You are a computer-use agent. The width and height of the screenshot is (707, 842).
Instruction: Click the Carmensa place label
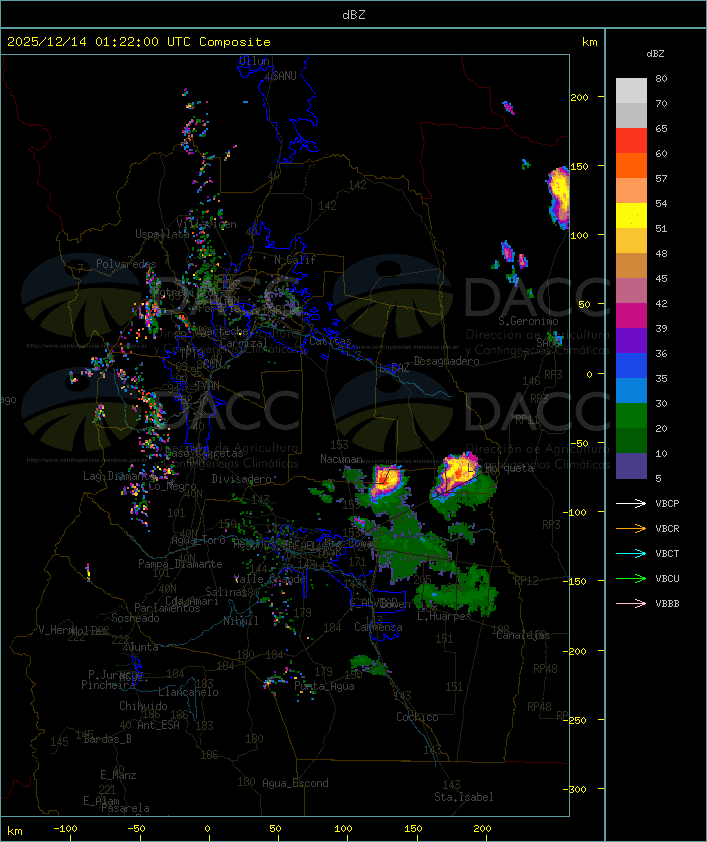tap(378, 627)
